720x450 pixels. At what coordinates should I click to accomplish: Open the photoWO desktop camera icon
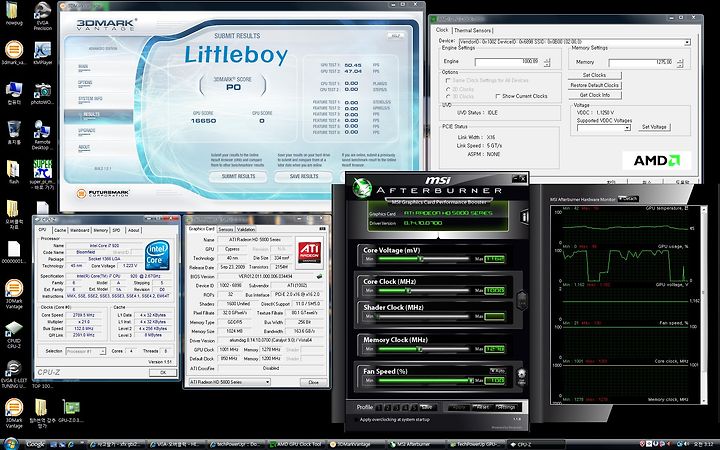coord(42,93)
